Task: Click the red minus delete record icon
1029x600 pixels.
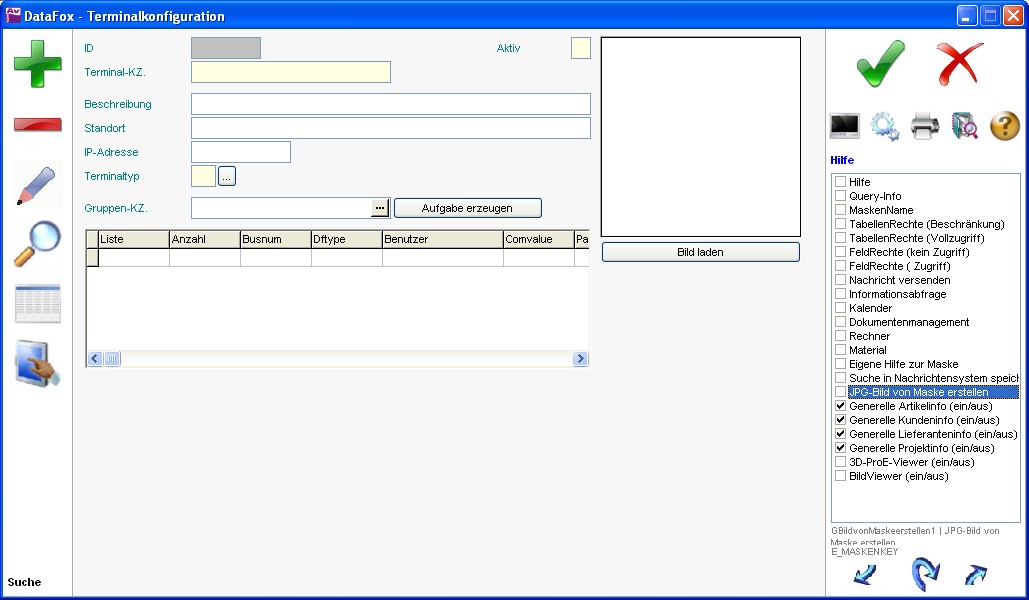Action: click(37, 125)
